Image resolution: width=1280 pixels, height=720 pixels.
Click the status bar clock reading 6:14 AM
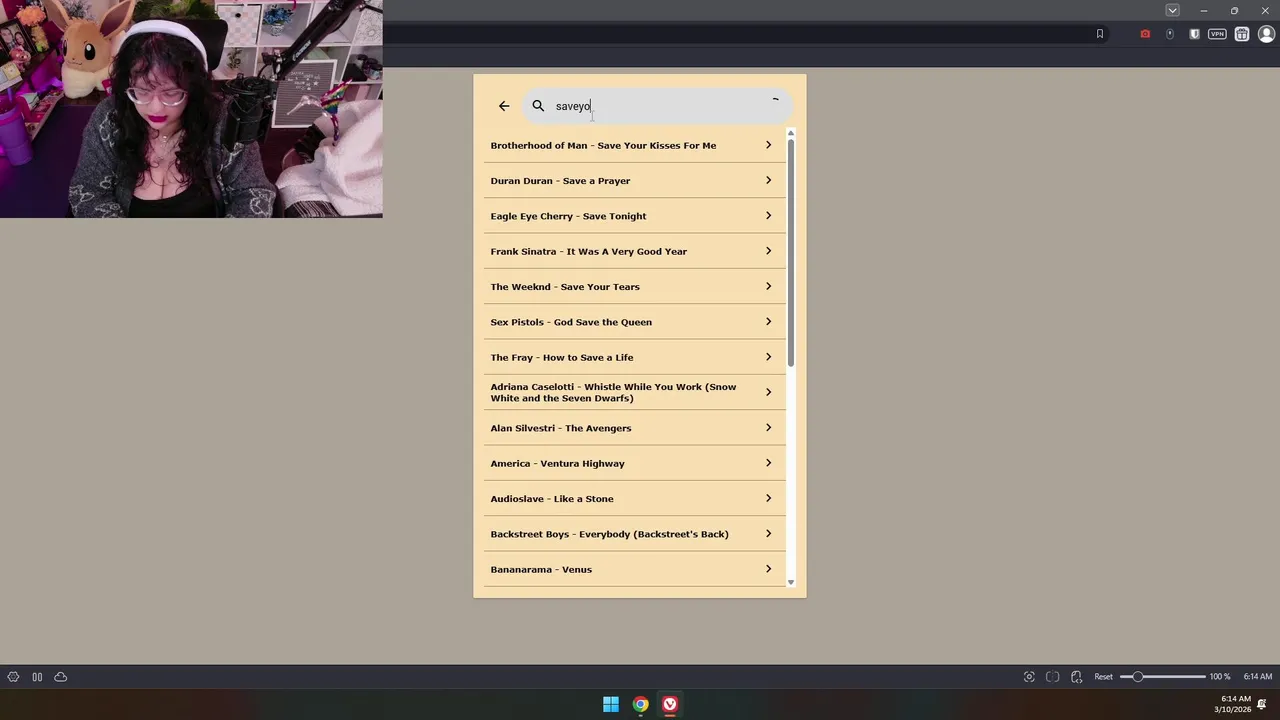[1257, 677]
